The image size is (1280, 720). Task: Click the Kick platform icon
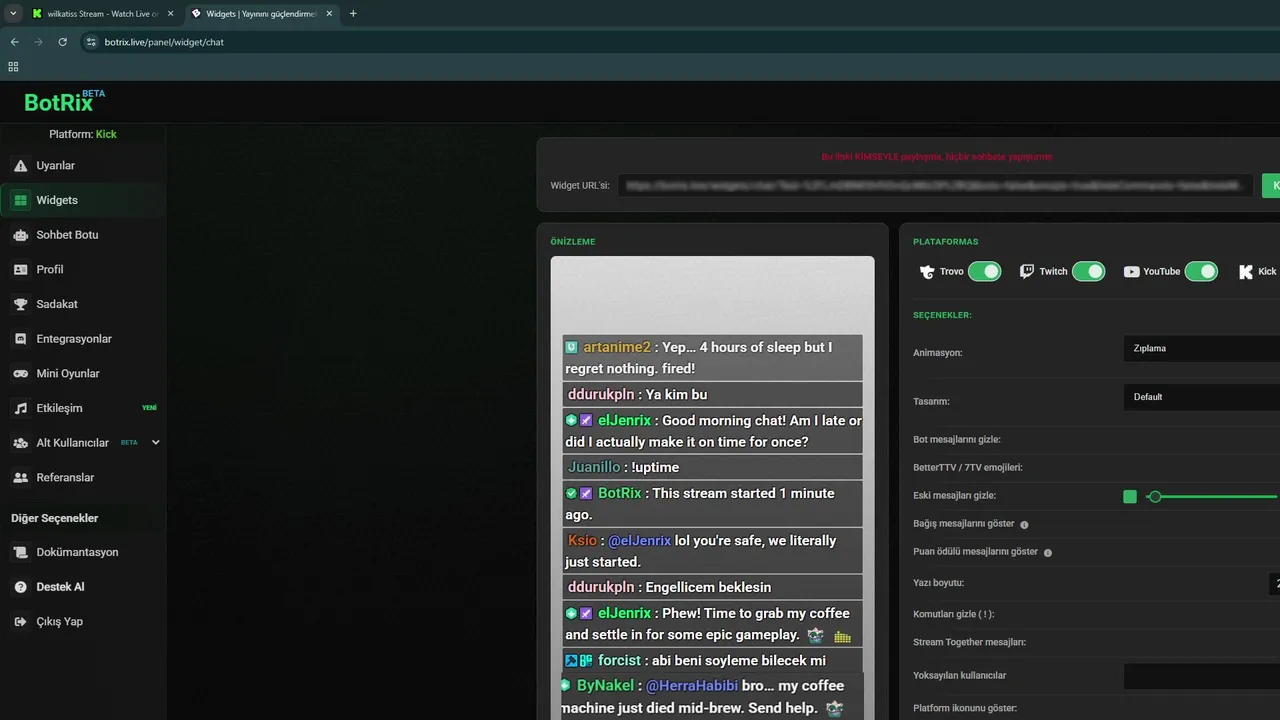click(1246, 271)
